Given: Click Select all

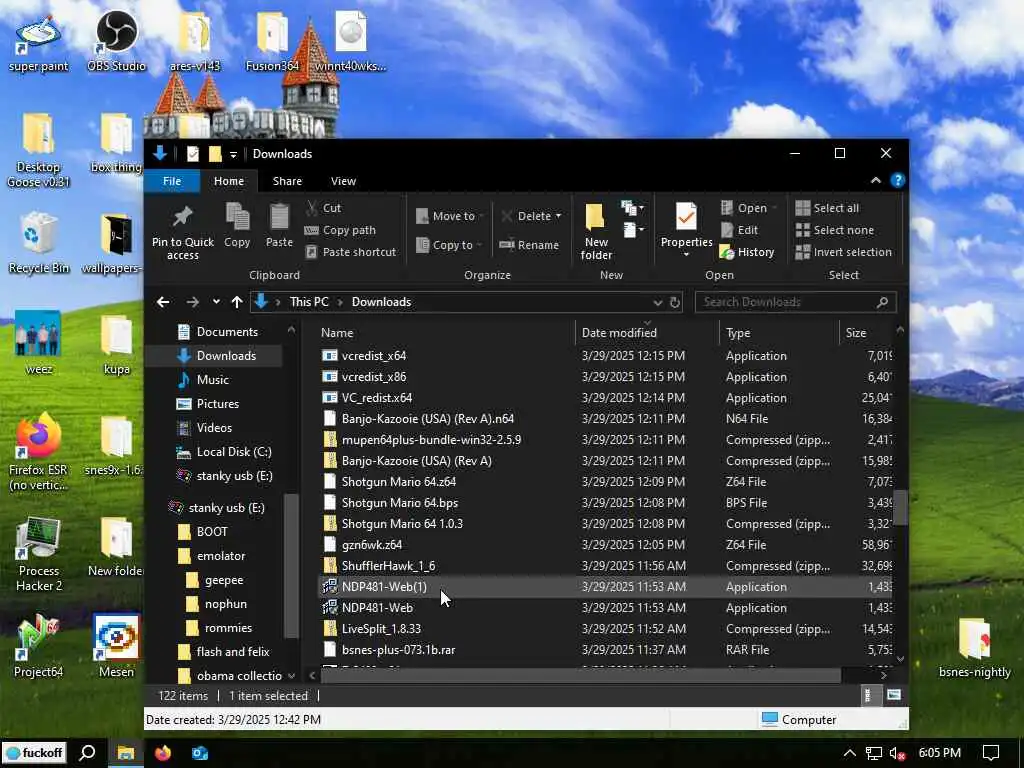Looking at the screenshot, I should (827, 208).
